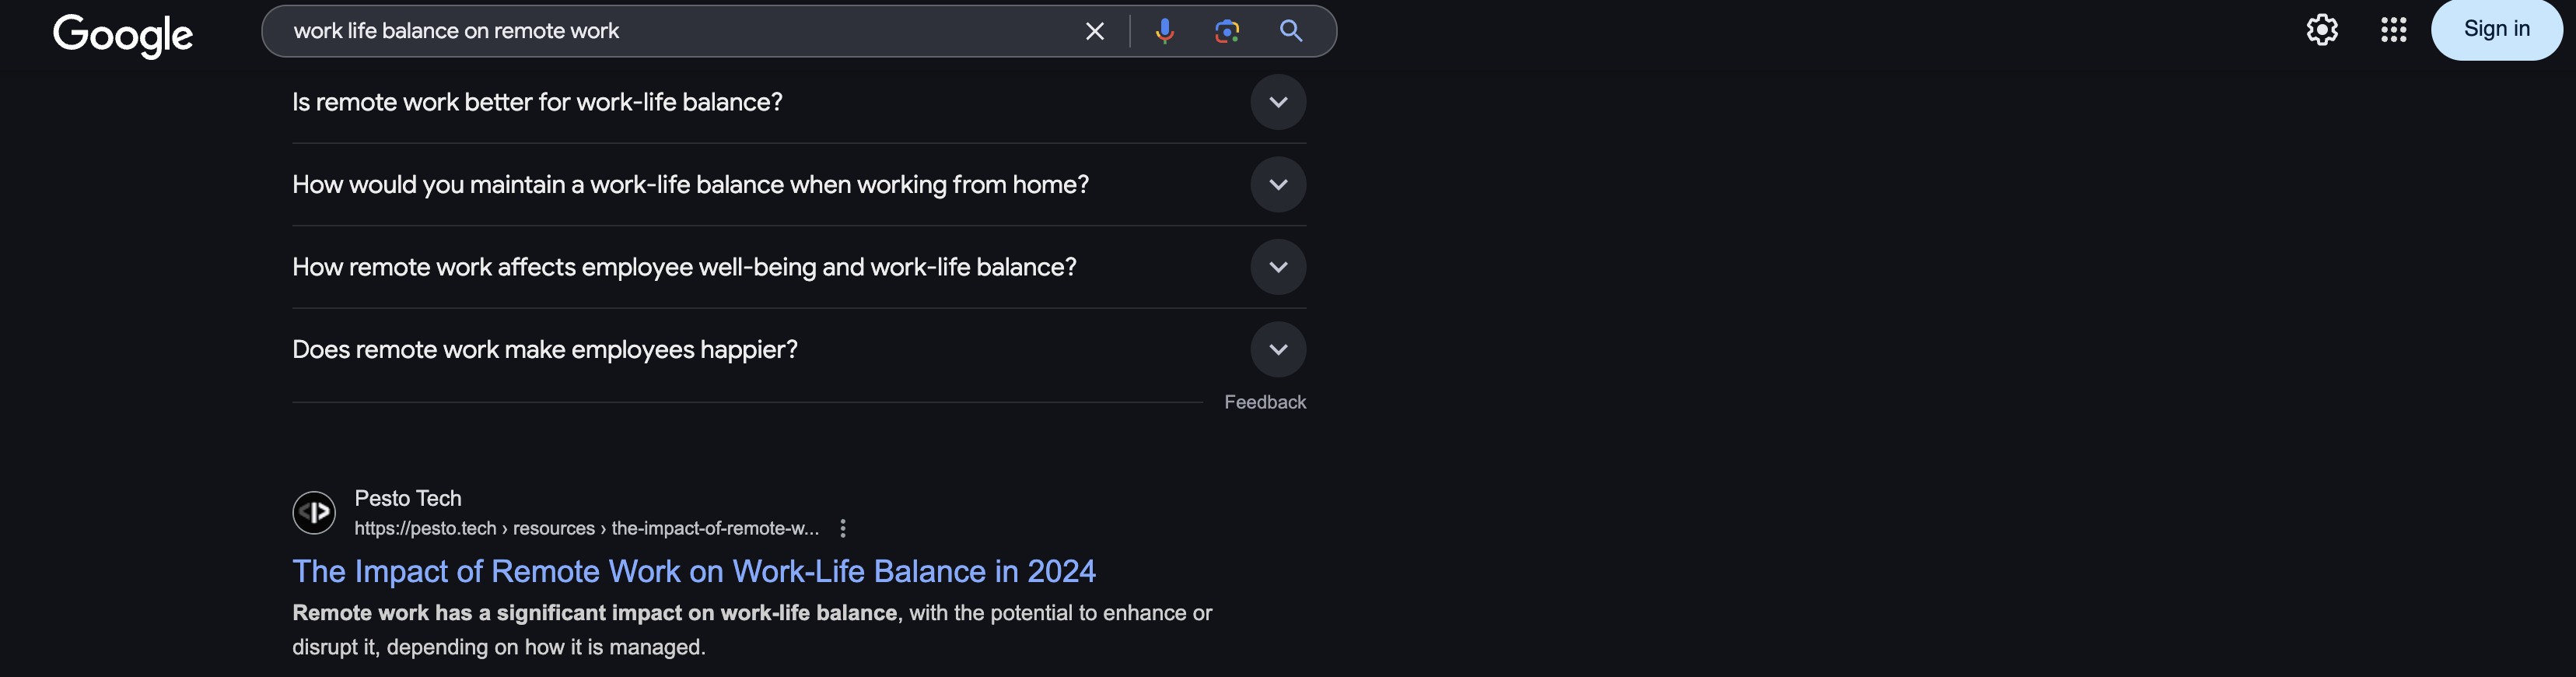Open the three-dot menu for Pesto Tech result
This screenshot has height=677, width=2576.
[843, 528]
